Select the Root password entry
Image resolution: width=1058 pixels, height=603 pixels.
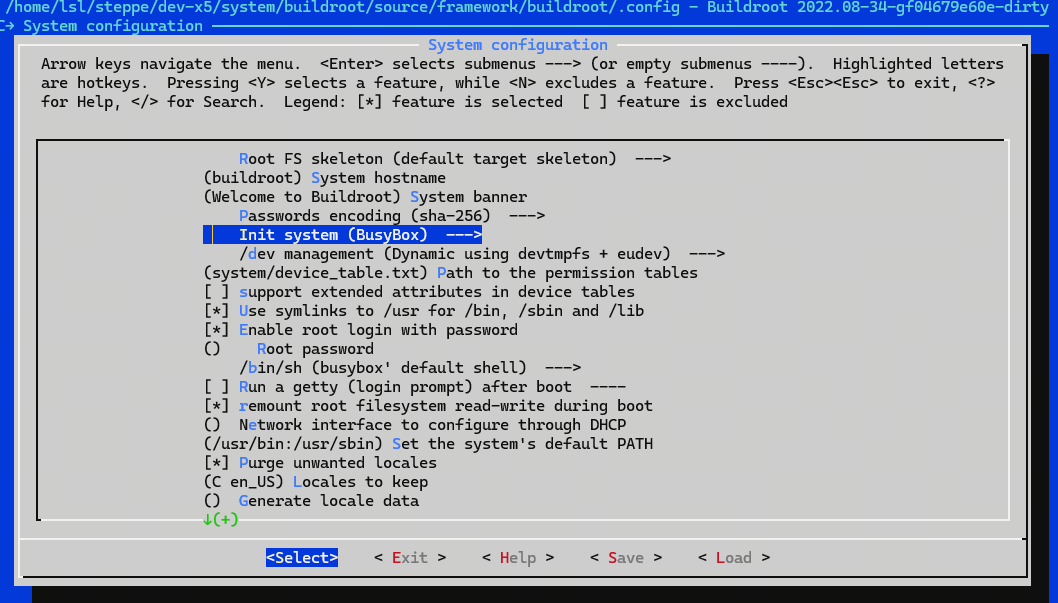click(x=289, y=349)
